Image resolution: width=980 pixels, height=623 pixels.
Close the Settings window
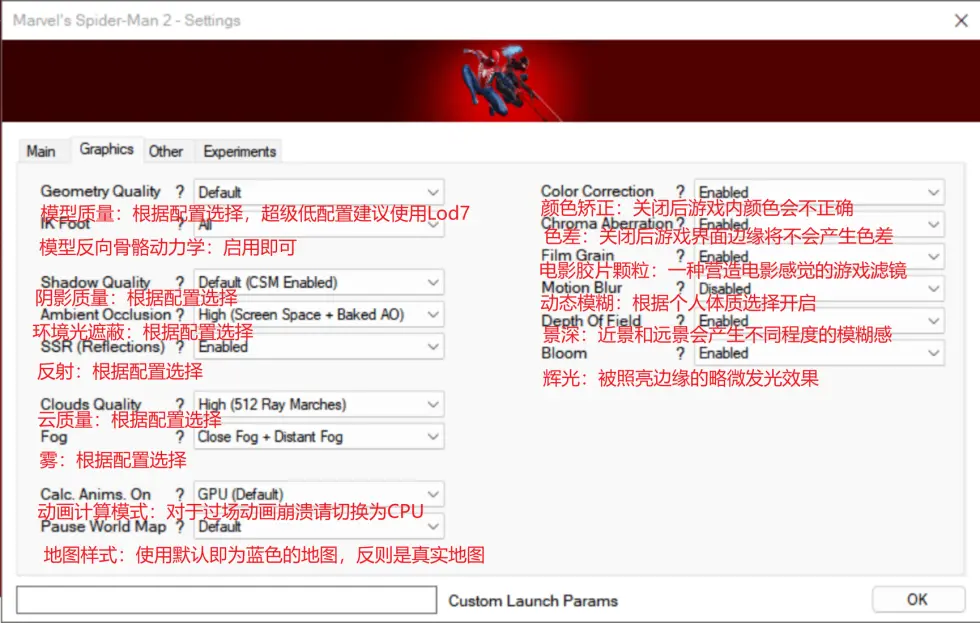961,19
